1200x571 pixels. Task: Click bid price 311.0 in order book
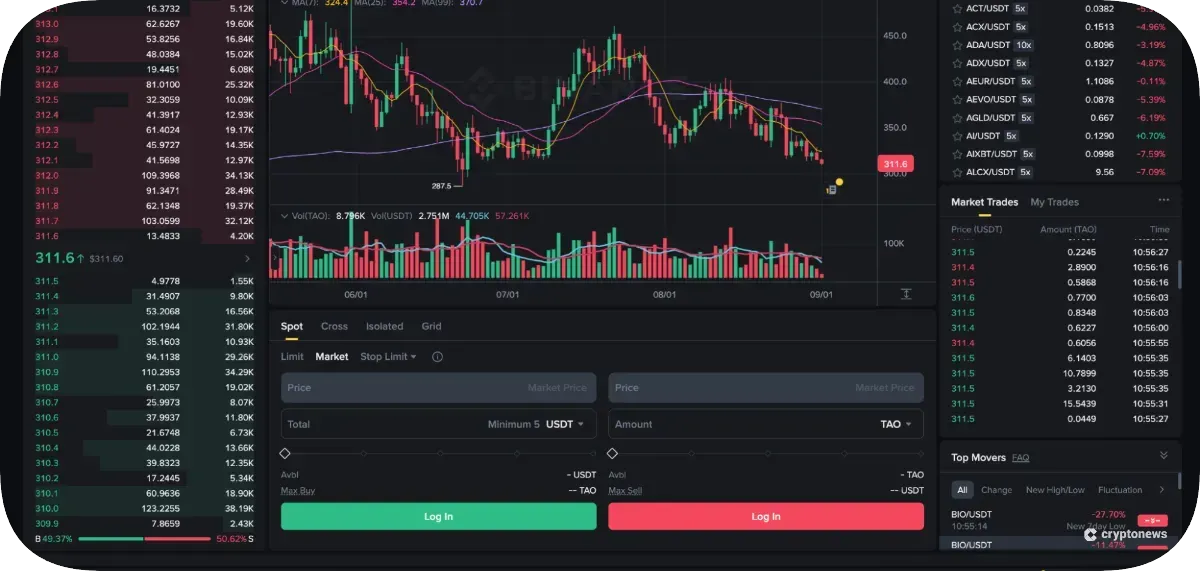tap(47, 357)
